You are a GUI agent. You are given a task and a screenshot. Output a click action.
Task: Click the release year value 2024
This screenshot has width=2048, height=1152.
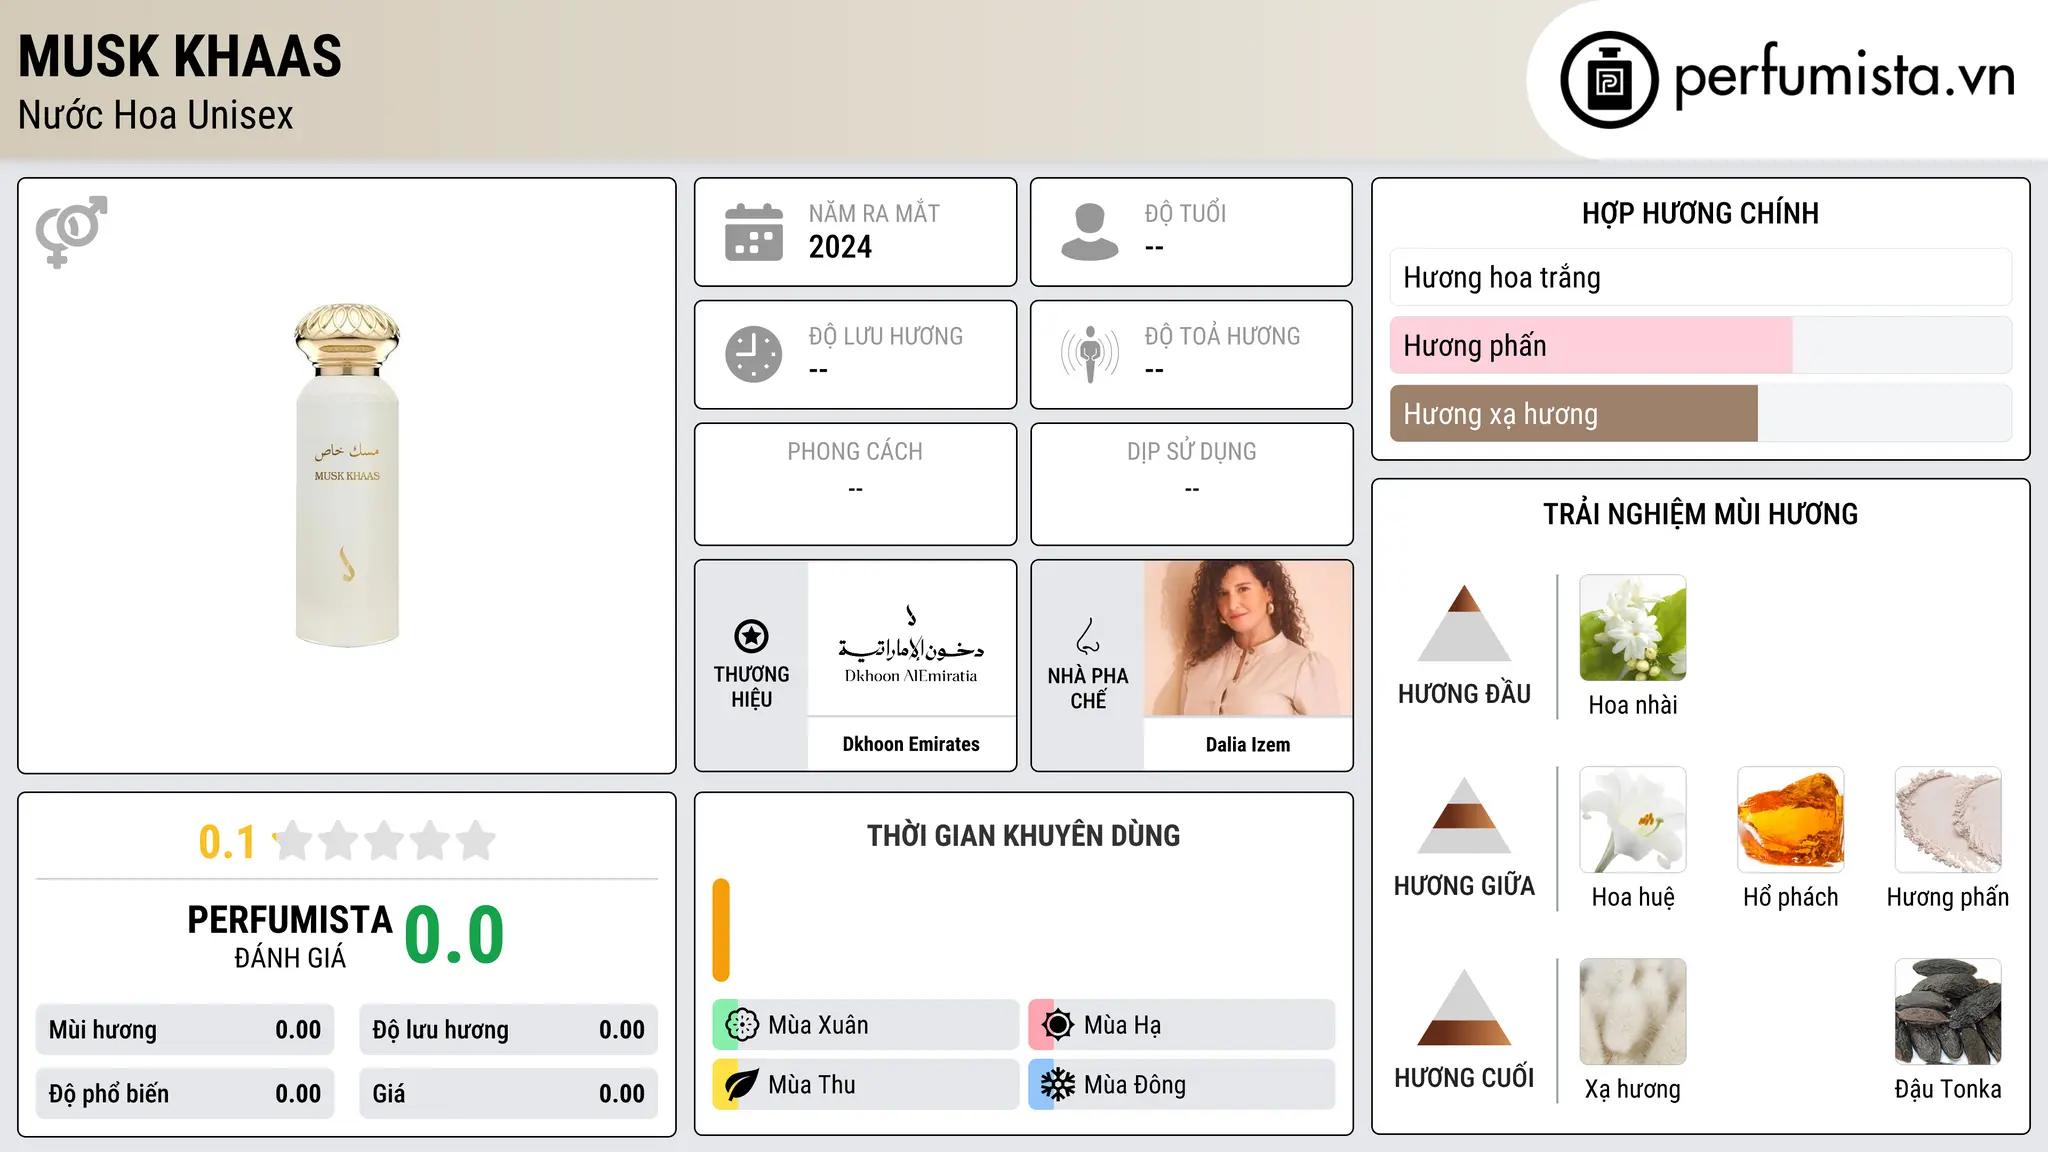[x=840, y=247]
